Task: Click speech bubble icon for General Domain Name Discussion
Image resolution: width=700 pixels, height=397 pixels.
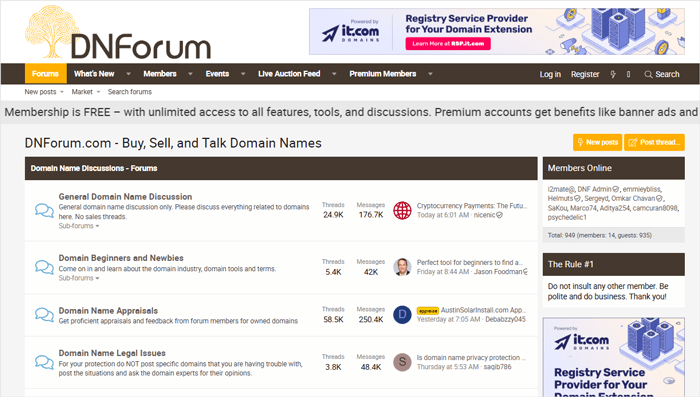Action: point(44,210)
